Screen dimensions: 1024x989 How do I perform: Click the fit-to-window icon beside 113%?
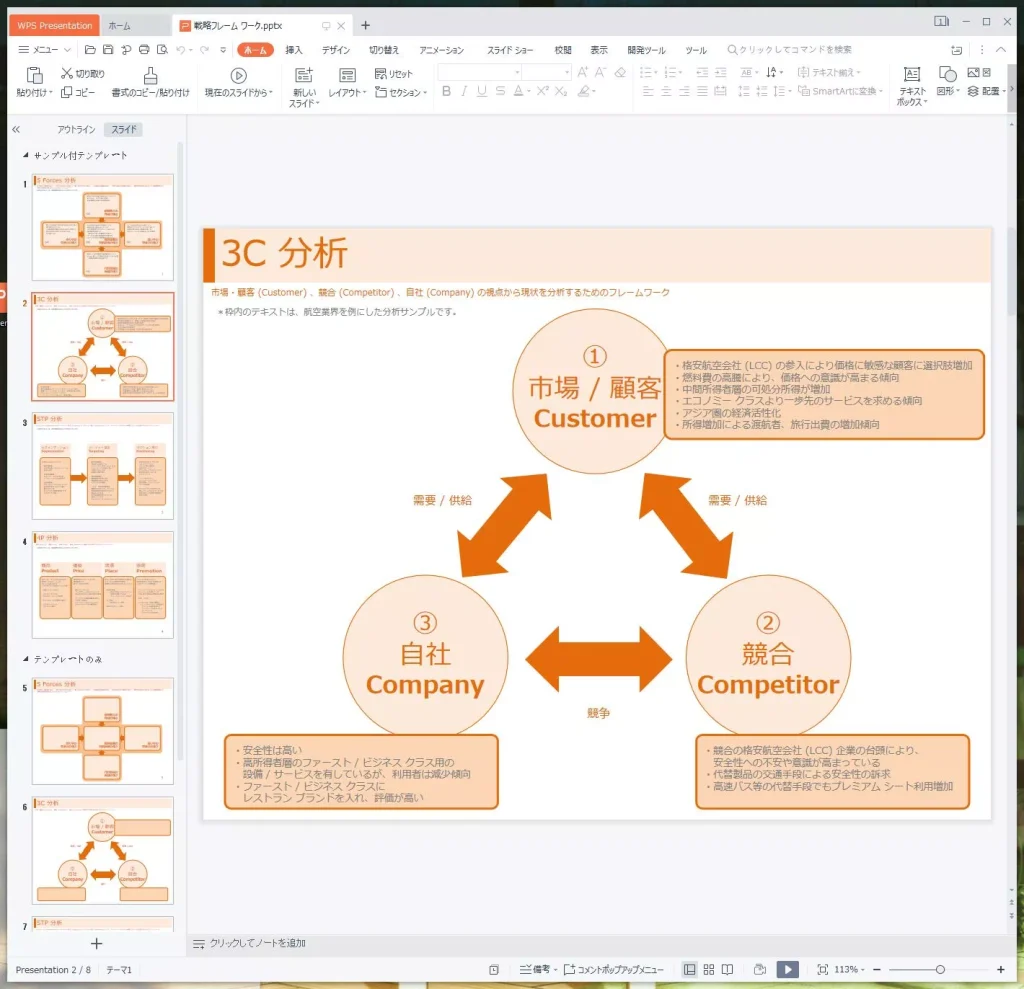(823, 969)
